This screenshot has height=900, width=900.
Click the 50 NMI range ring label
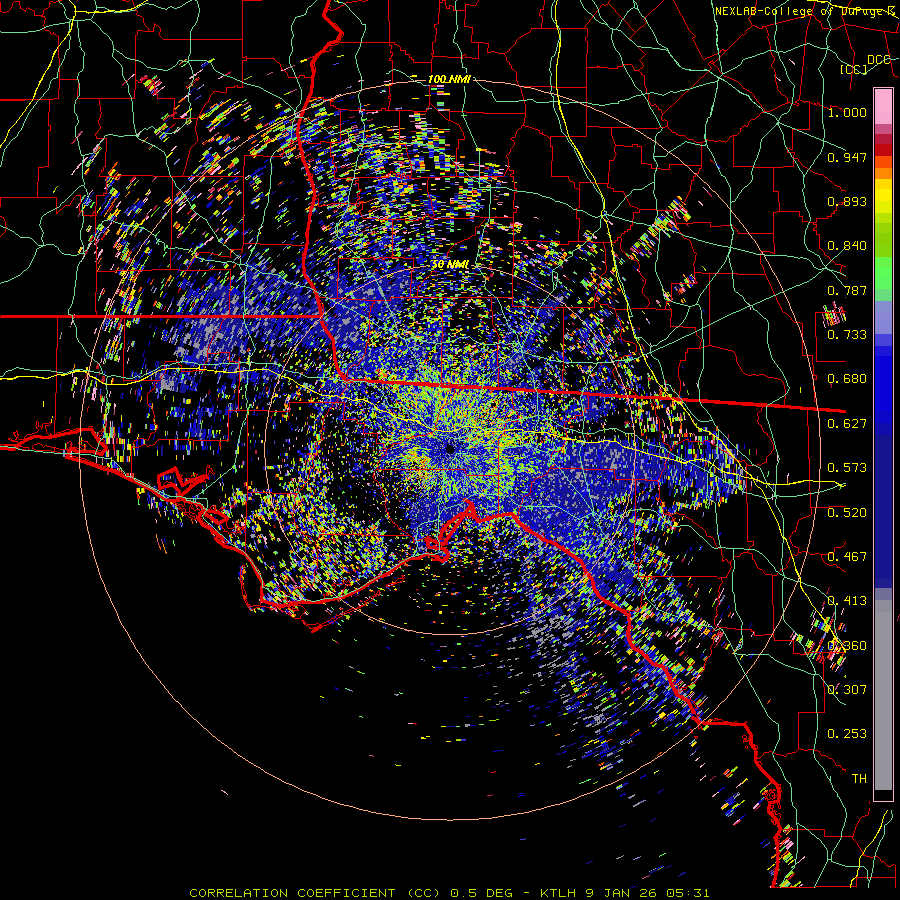click(450, 265)
